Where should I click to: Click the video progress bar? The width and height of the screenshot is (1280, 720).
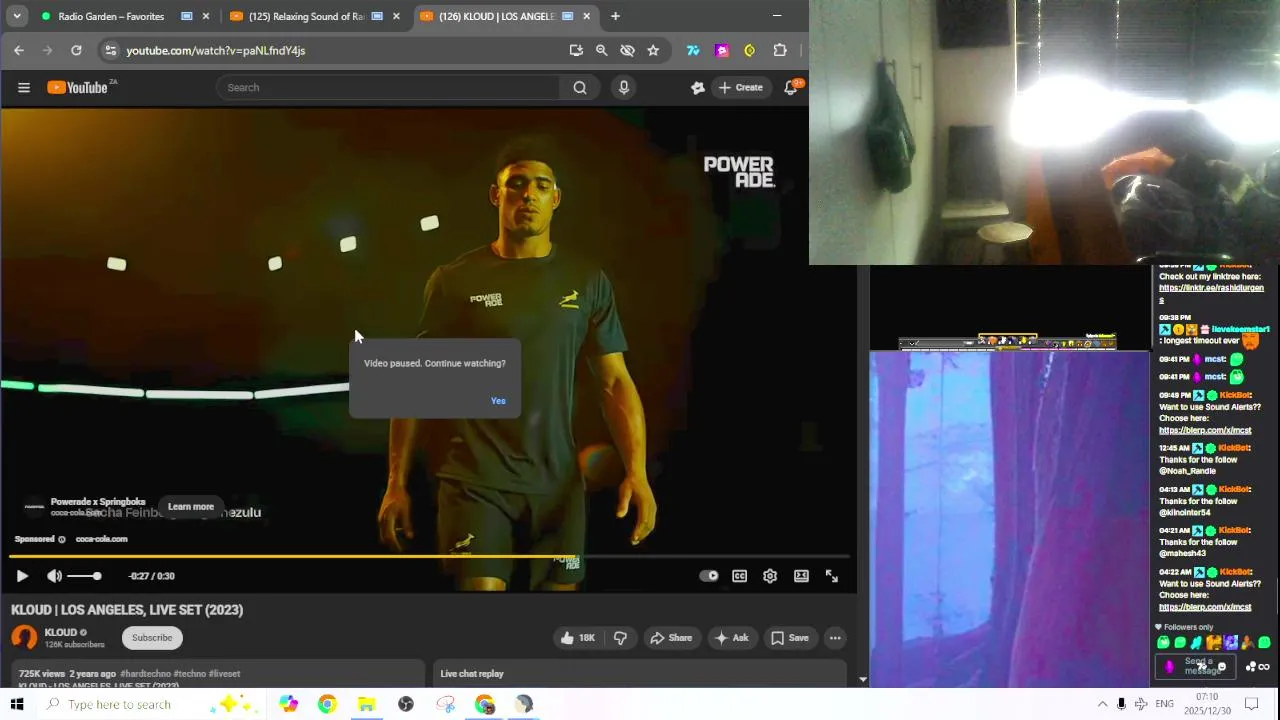click(x=428, y=556)
